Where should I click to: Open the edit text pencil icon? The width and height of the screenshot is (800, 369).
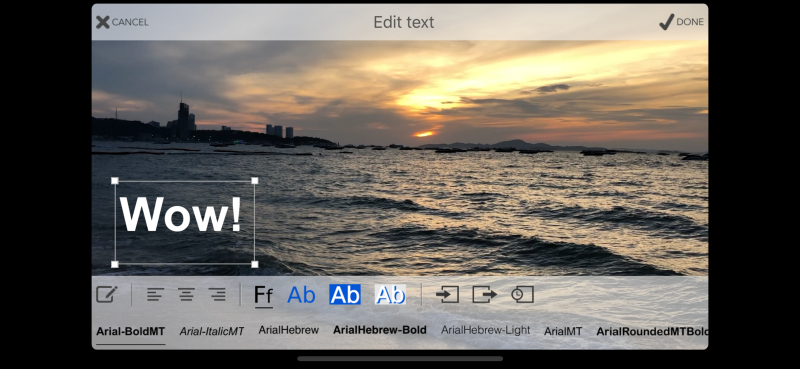tap(107, 294)
